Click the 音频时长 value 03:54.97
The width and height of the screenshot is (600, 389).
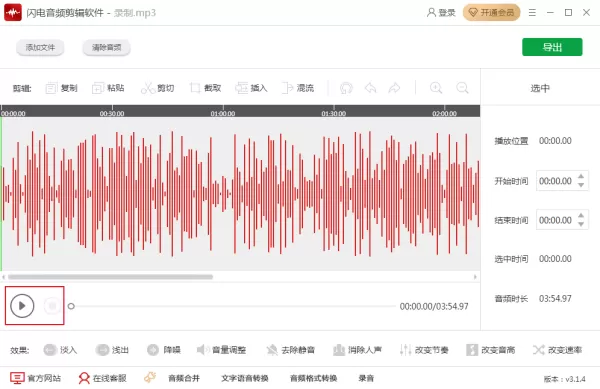click(555, 298)
